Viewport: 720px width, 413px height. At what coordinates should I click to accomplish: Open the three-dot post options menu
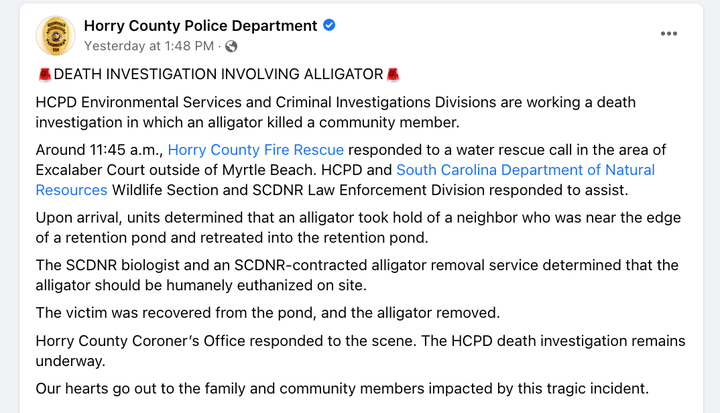pyautogui.click(x=669, y=34)
